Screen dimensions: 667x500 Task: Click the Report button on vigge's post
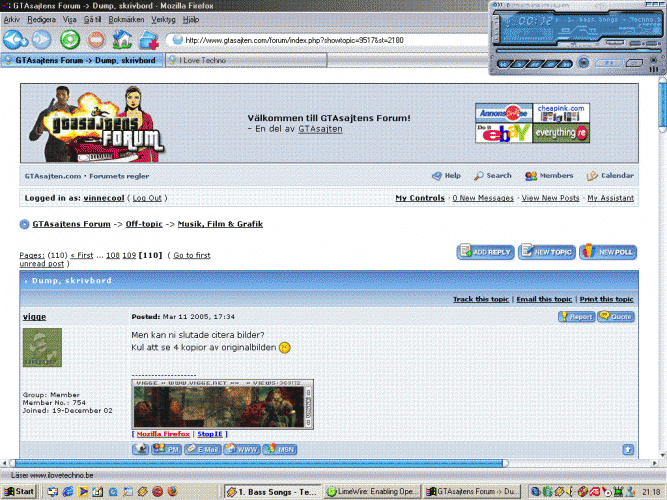coord(576,317)
